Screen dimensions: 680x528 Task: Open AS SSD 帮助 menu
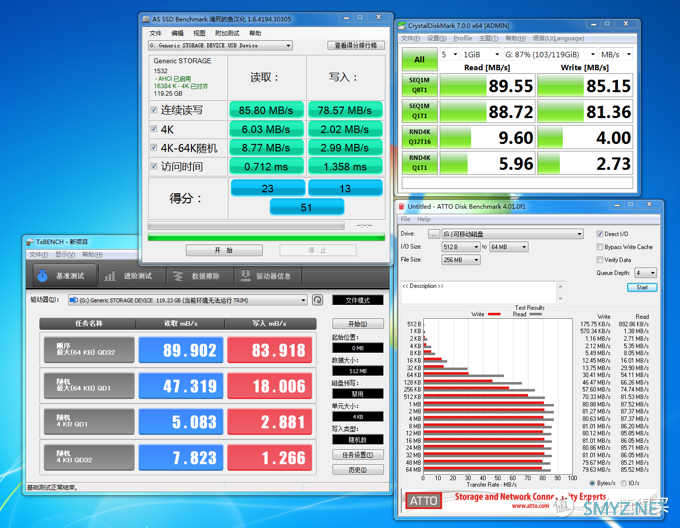click(x=255, y=33)
